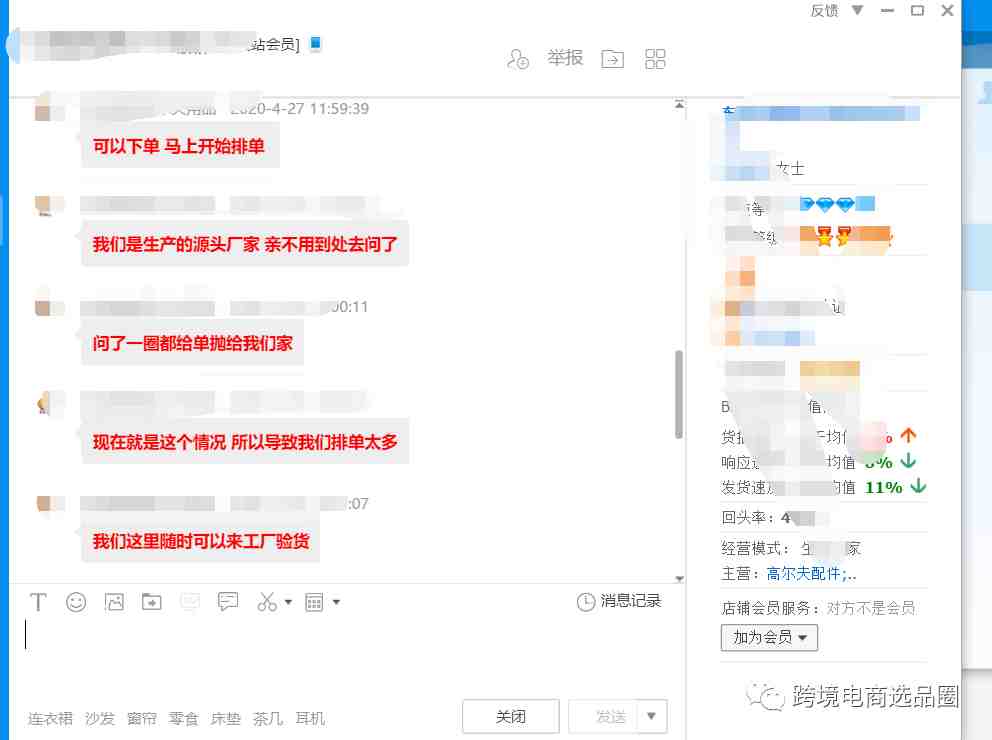
Task: Open the apps grid icon in header
Action: point(655,59)
